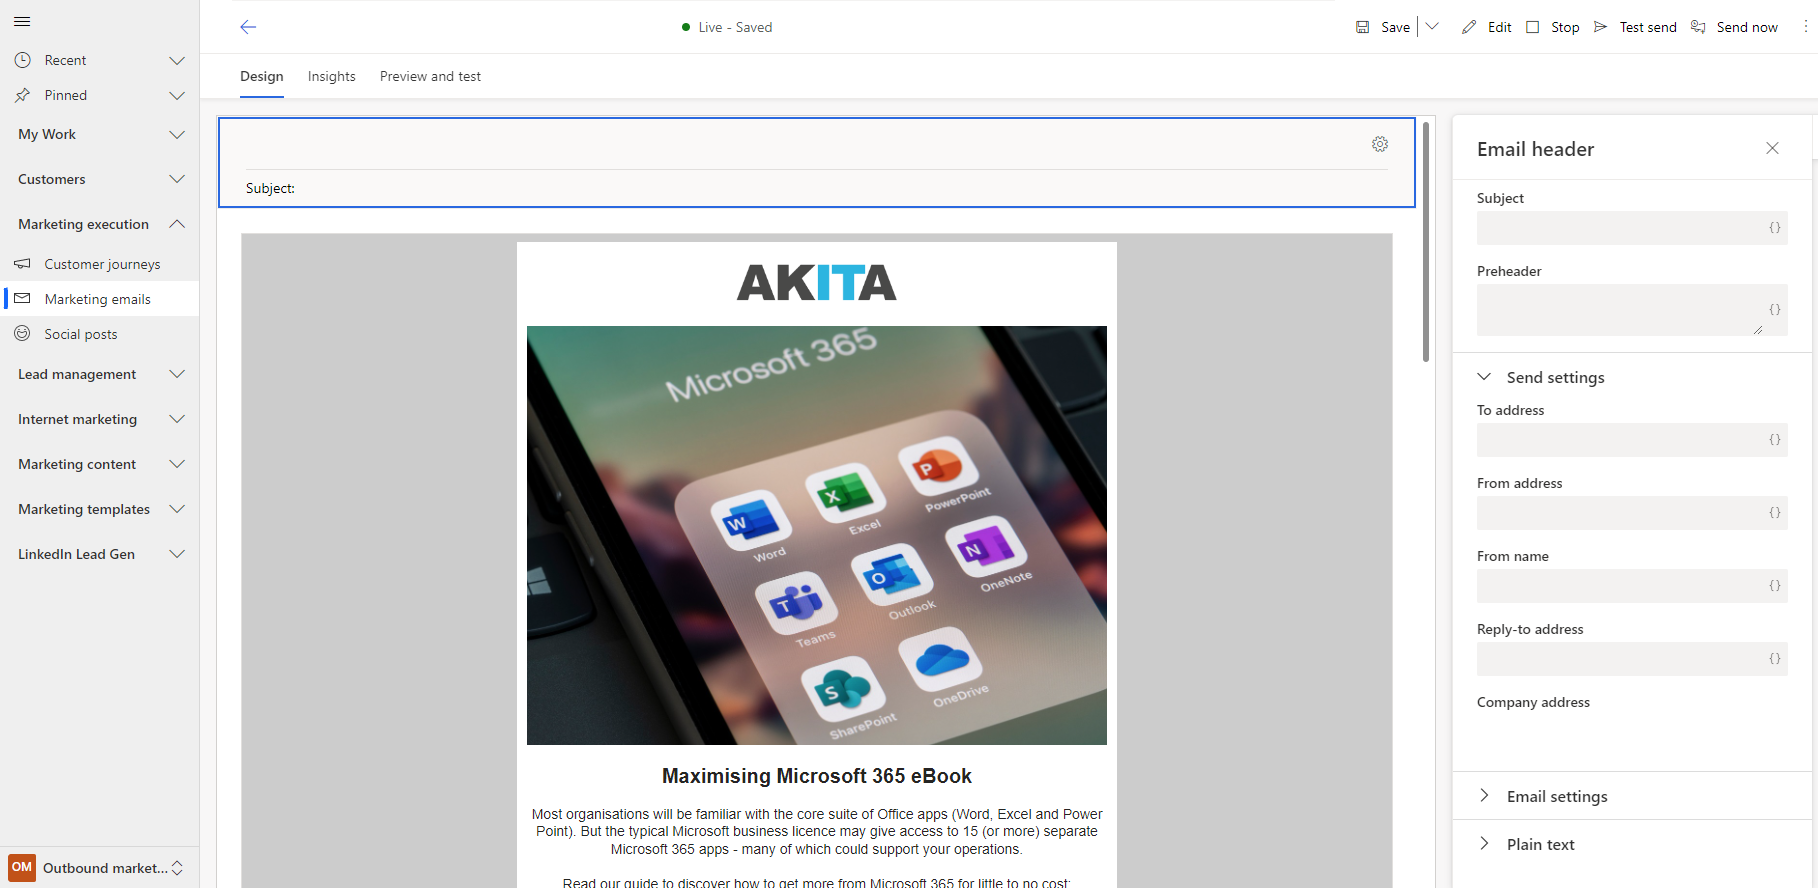Viewport: 1818px width, 888px height.
Task: Insert personalization in Reply-to address field
Action: (1775, 659)
